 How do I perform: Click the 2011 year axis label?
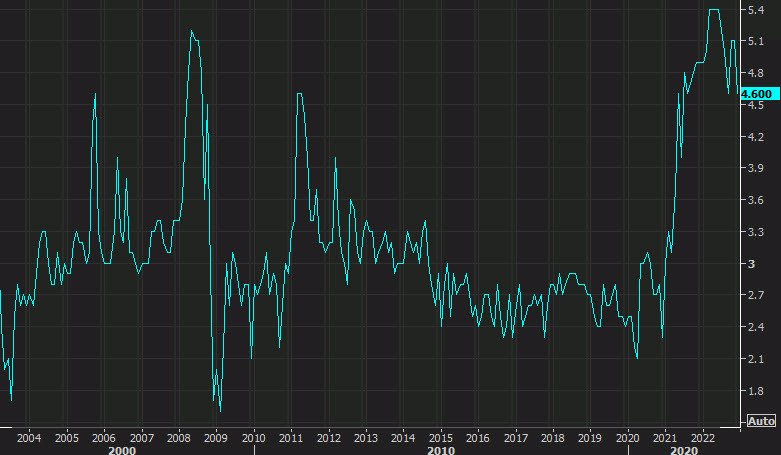291,438
